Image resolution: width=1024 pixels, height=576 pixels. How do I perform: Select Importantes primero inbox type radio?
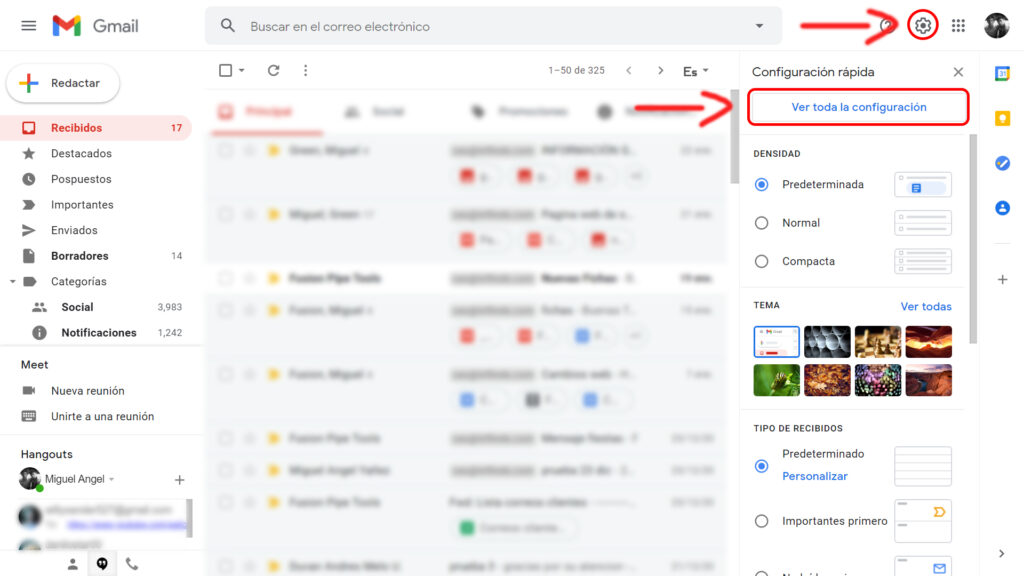(761, 521)
